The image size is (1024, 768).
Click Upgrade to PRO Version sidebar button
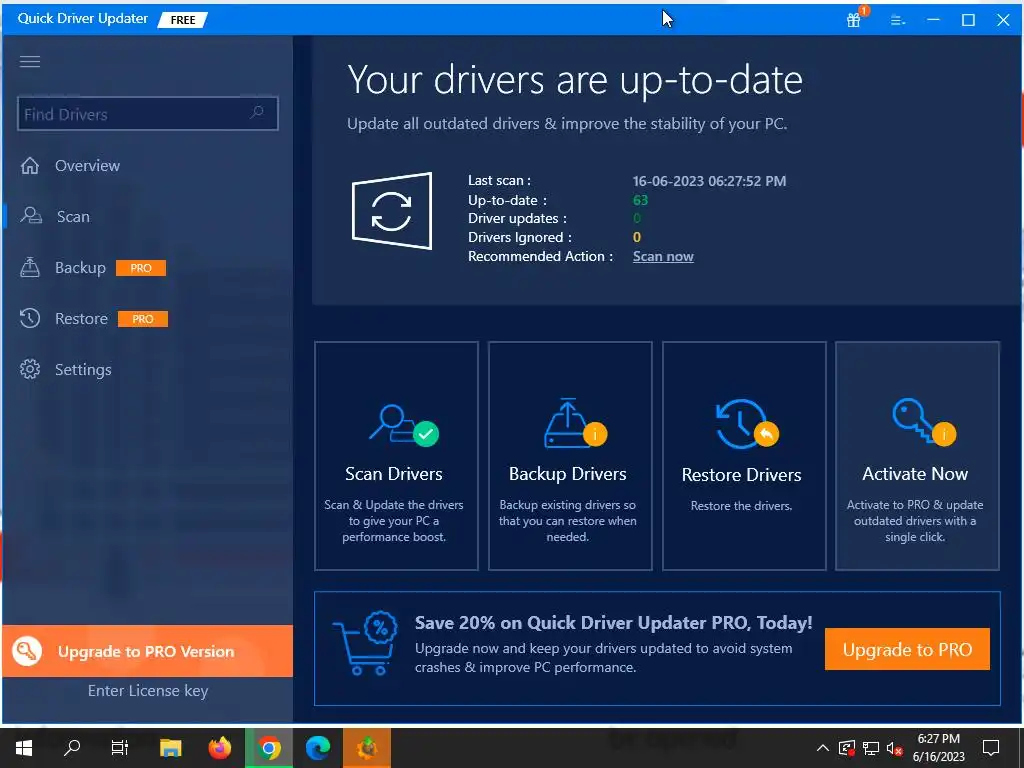pos(148,651)
